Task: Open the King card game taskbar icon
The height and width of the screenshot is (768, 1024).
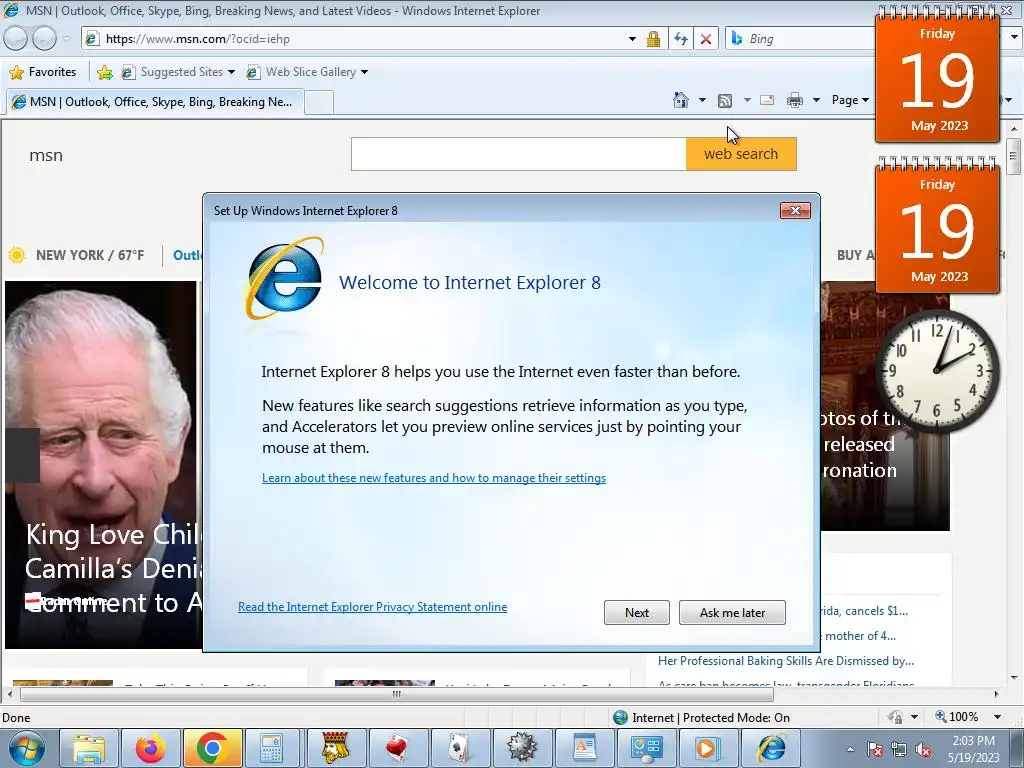Action: pos(336,748)
